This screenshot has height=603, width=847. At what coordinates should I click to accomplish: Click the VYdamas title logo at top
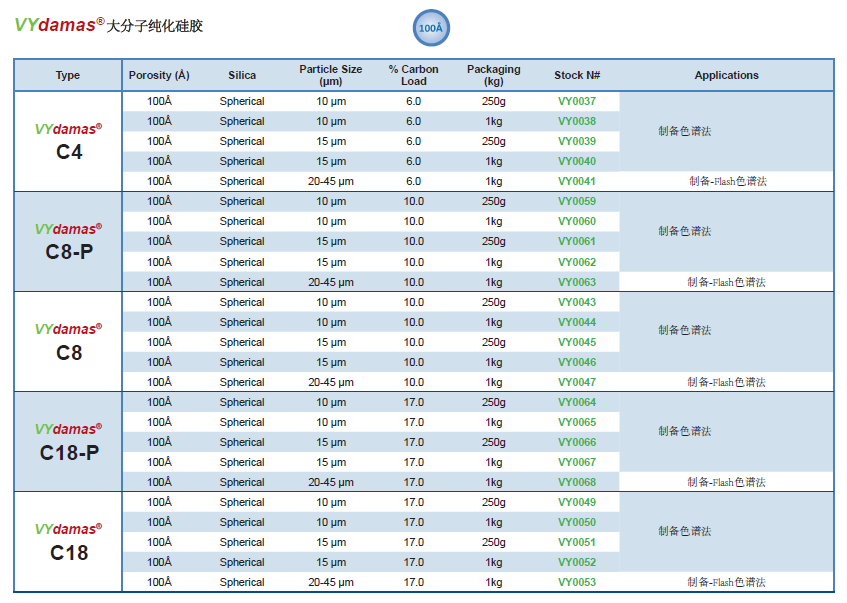(59, 25)
